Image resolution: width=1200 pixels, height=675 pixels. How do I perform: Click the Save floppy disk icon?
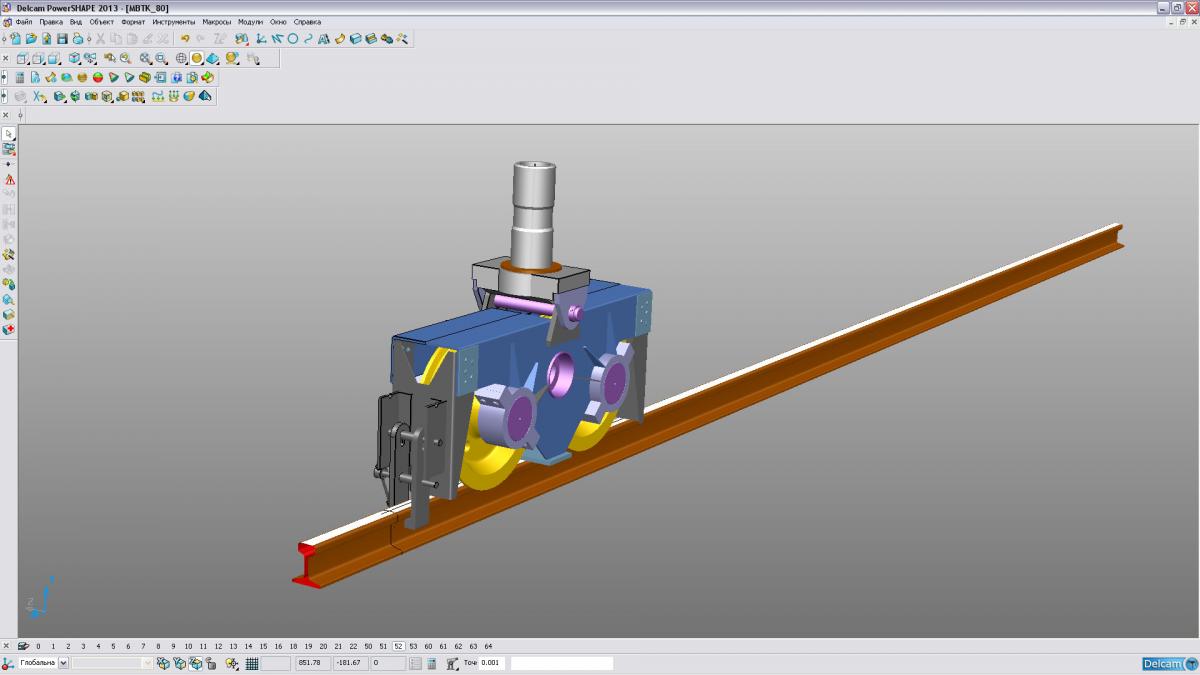point(62,38)
